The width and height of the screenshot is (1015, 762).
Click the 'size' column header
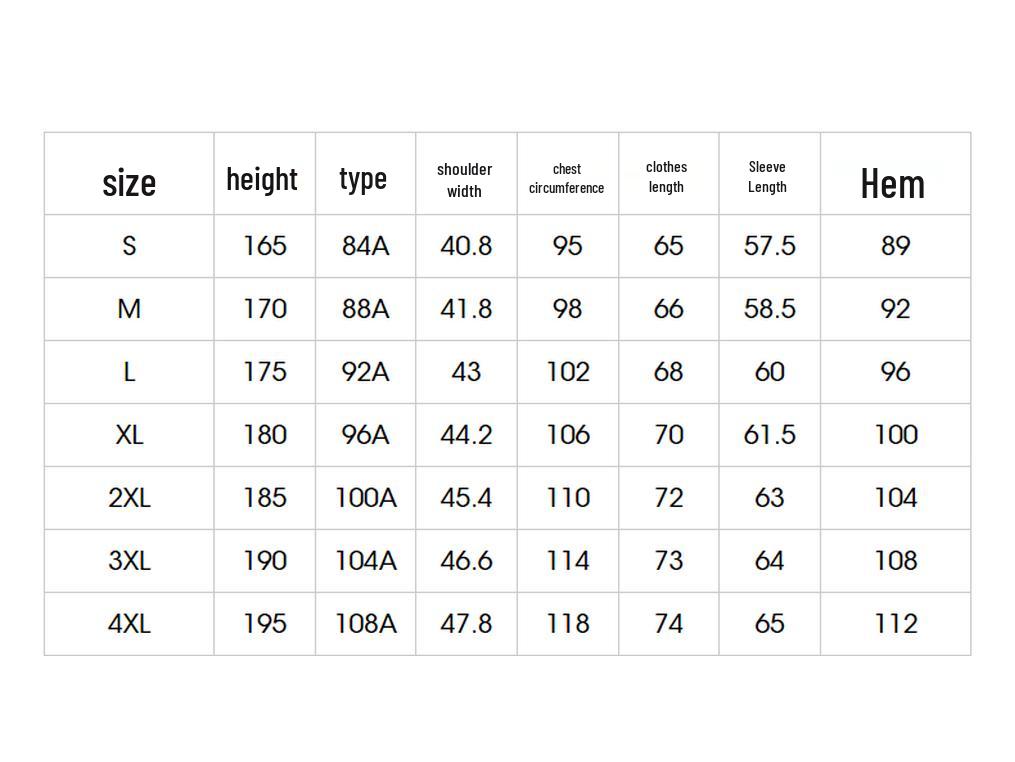point(129,183)
